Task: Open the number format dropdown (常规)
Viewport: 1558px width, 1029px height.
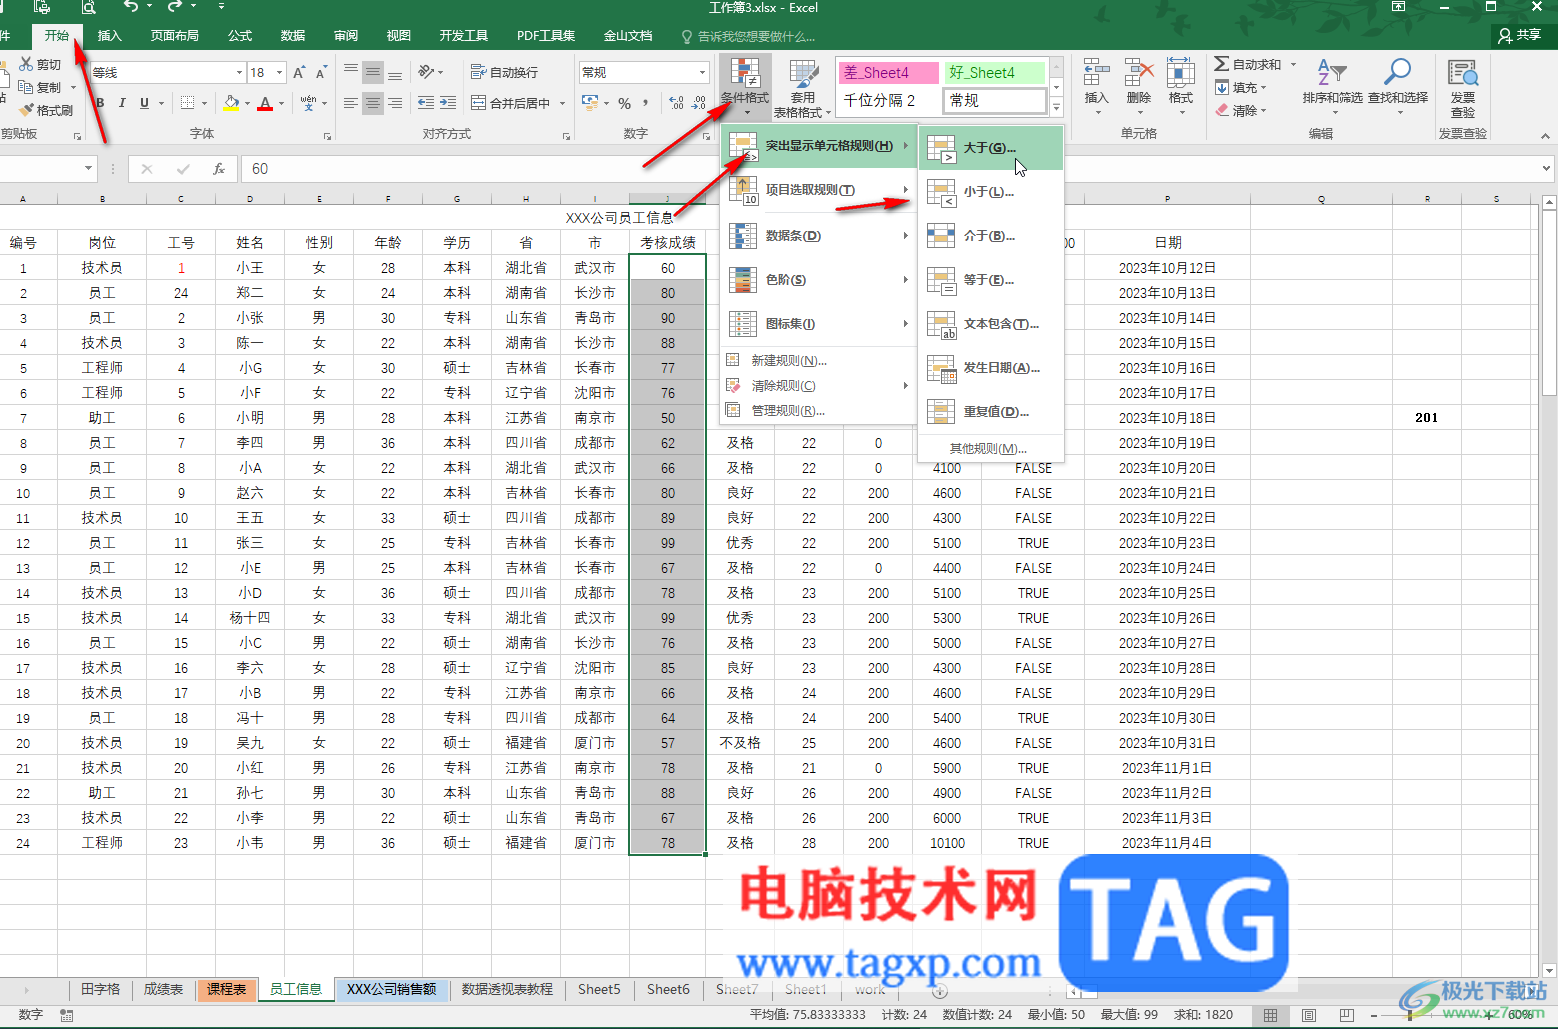Action: (702, 72)
